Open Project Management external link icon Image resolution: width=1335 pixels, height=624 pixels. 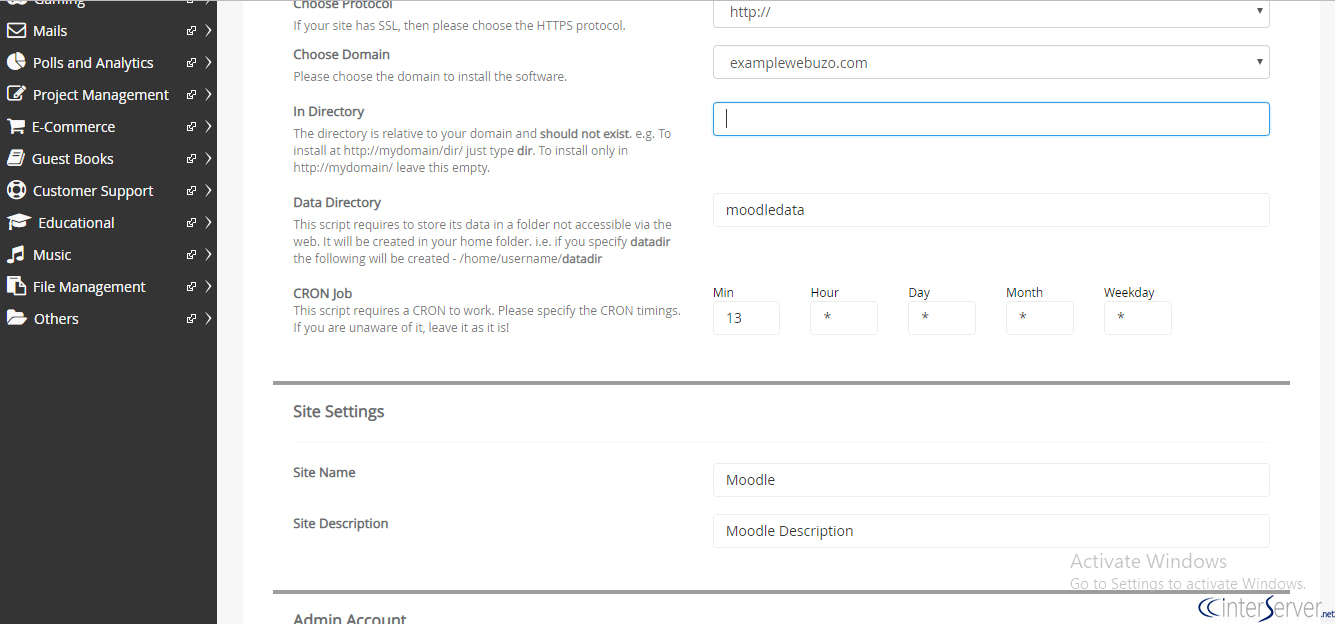[x=191, y=95]
